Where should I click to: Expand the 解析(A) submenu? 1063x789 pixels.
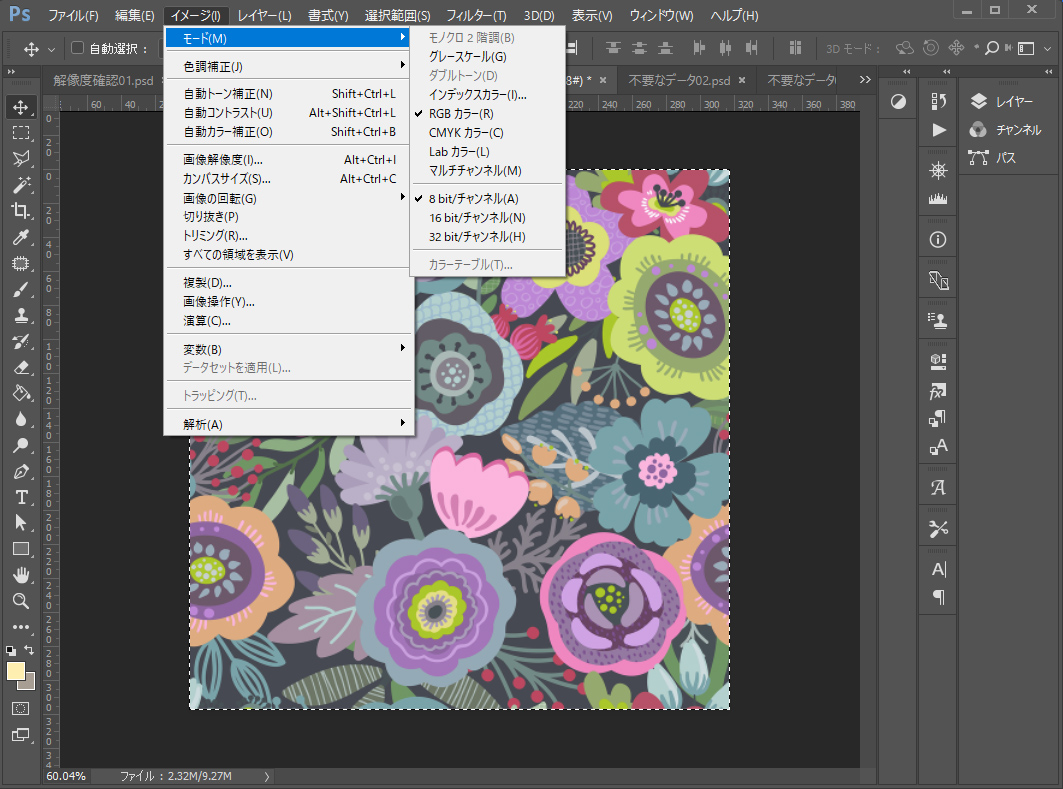pyautogui.click(x=289, y=424)
